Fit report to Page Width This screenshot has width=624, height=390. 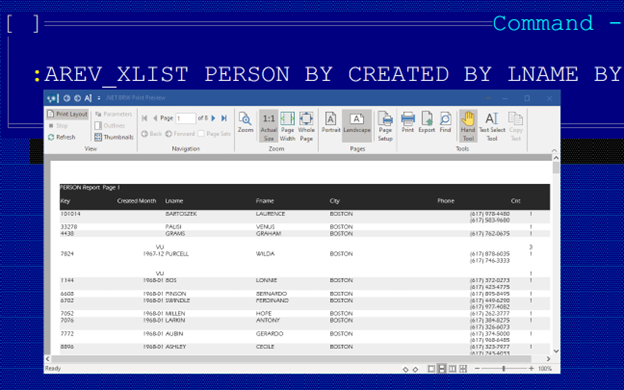click(287, 126)
